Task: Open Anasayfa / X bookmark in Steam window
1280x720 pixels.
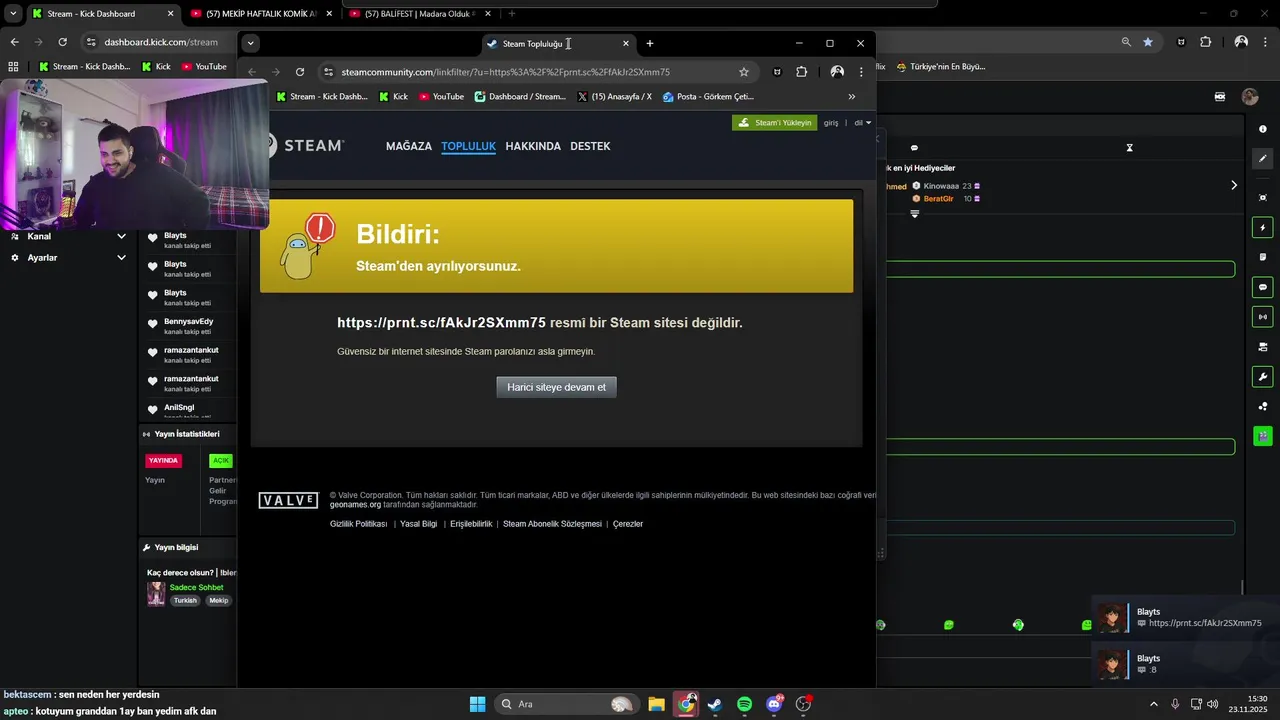Action: pyautogui.click(x=614, y=97)
